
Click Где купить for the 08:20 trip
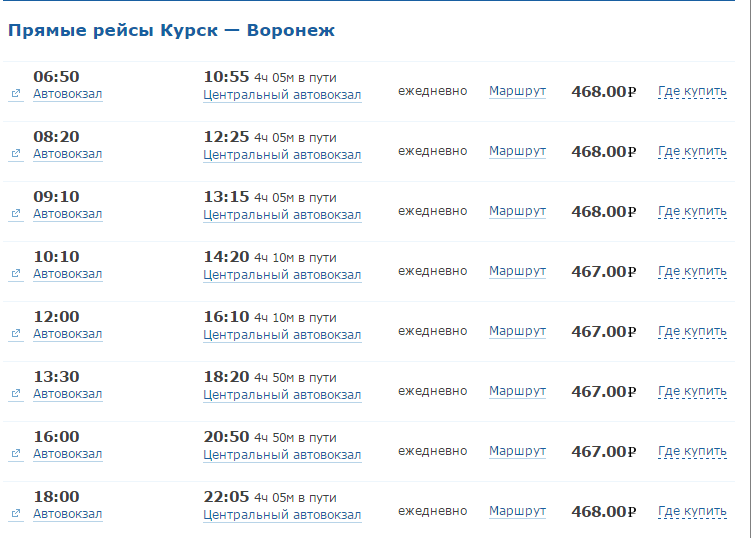pyautogui.click(x=692, y=151)
